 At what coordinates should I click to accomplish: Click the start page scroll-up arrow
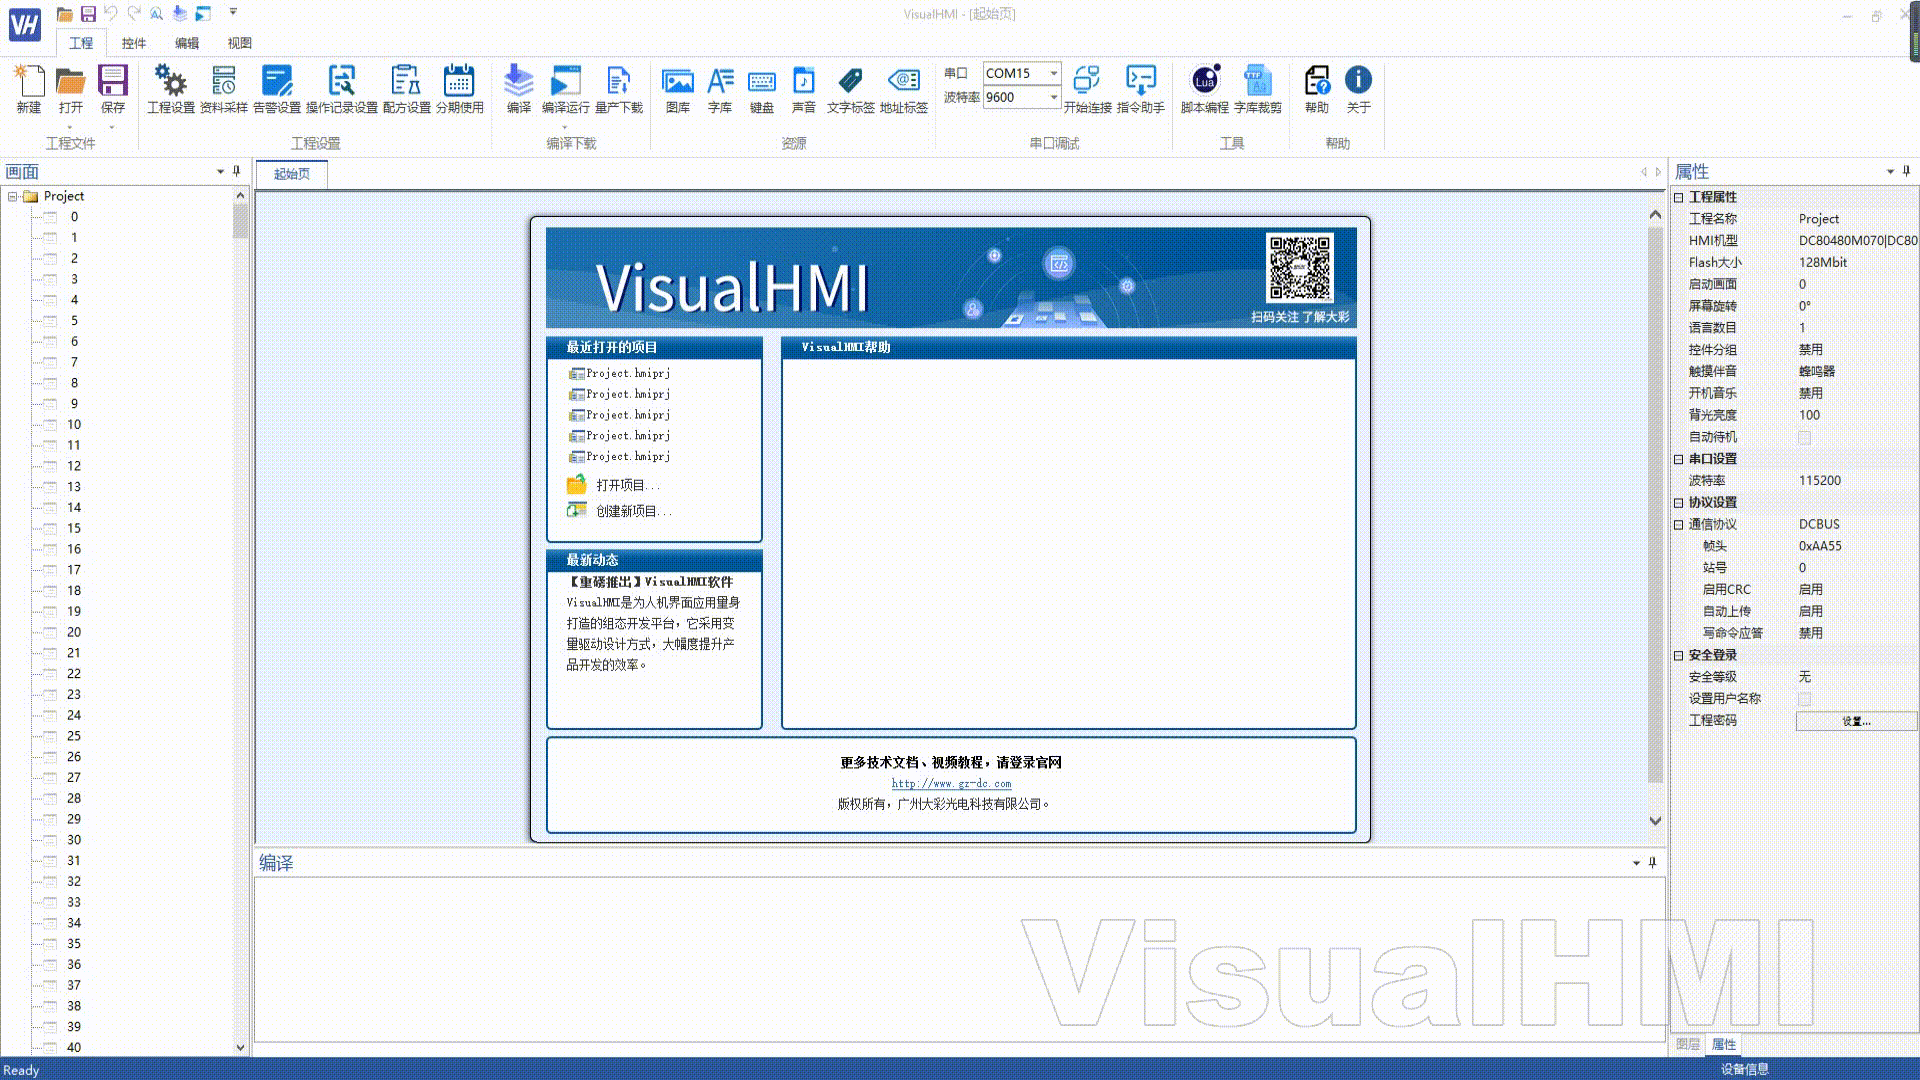1655,215
